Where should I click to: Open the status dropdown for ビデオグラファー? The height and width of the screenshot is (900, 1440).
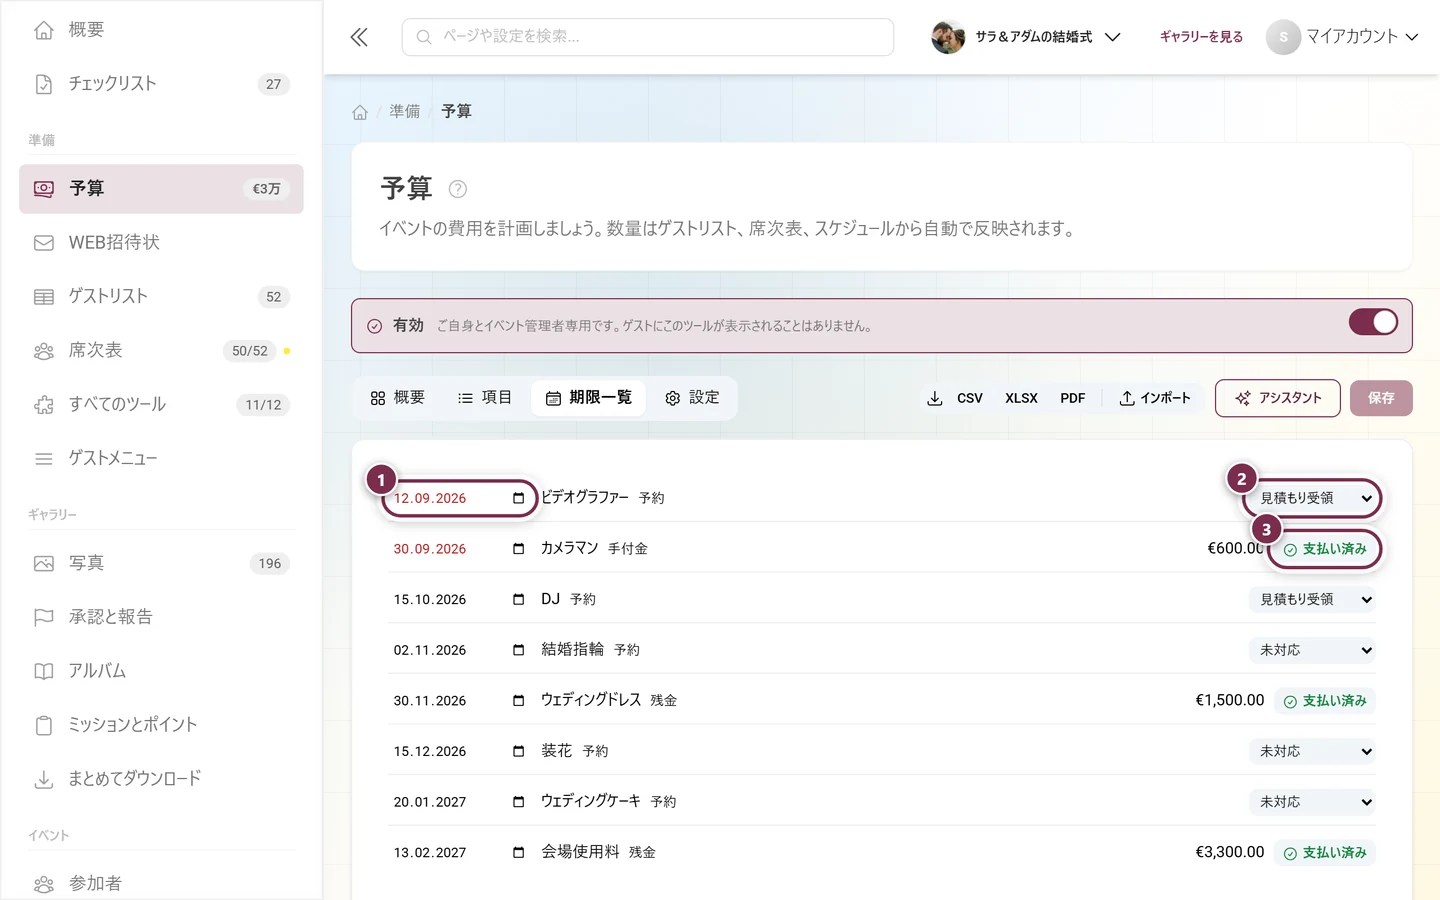tap(1313, 498)
